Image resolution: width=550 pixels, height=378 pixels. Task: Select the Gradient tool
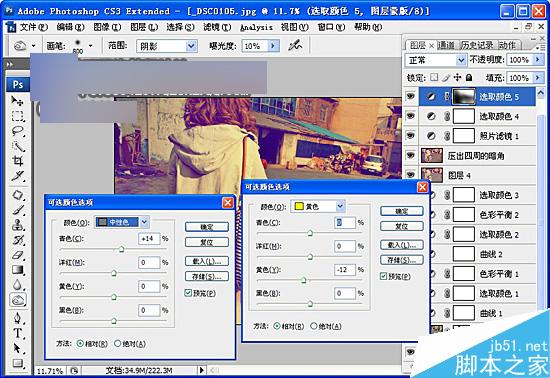17,270
